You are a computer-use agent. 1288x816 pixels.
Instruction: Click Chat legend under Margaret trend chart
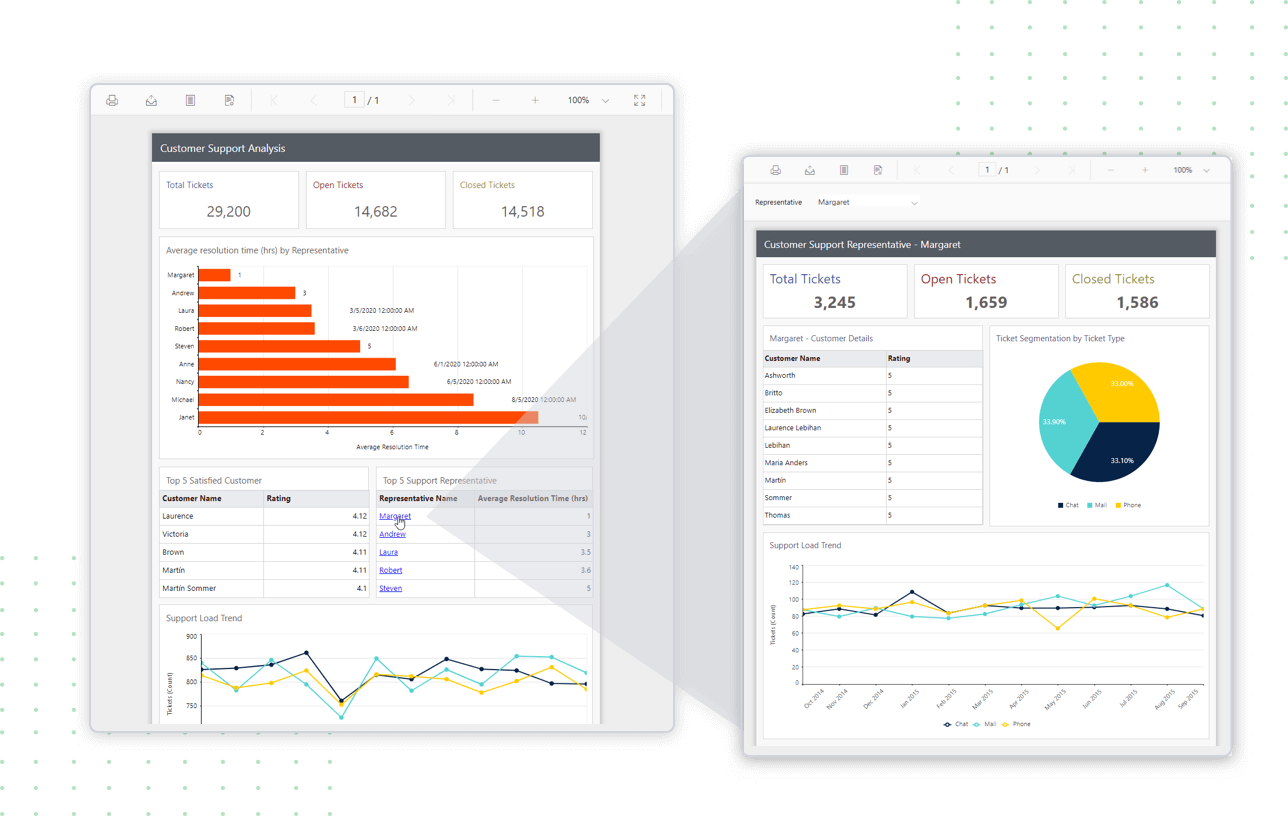click(956, 724)
